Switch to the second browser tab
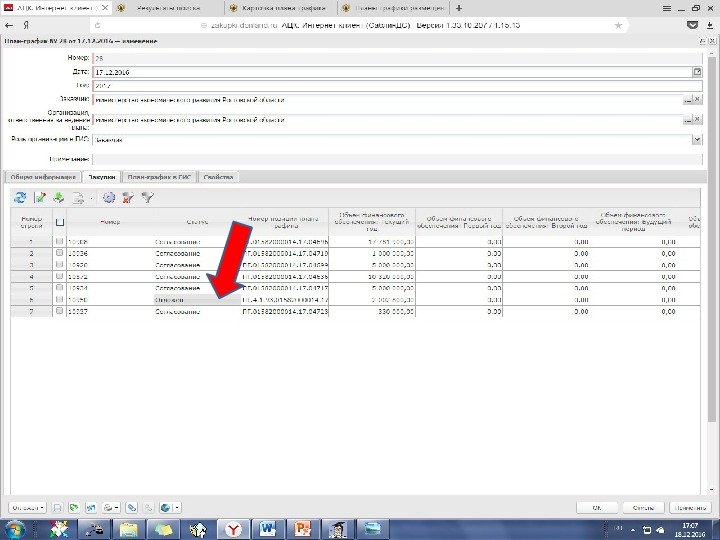This screenshot has width=720, height=540. coord(169,8)
